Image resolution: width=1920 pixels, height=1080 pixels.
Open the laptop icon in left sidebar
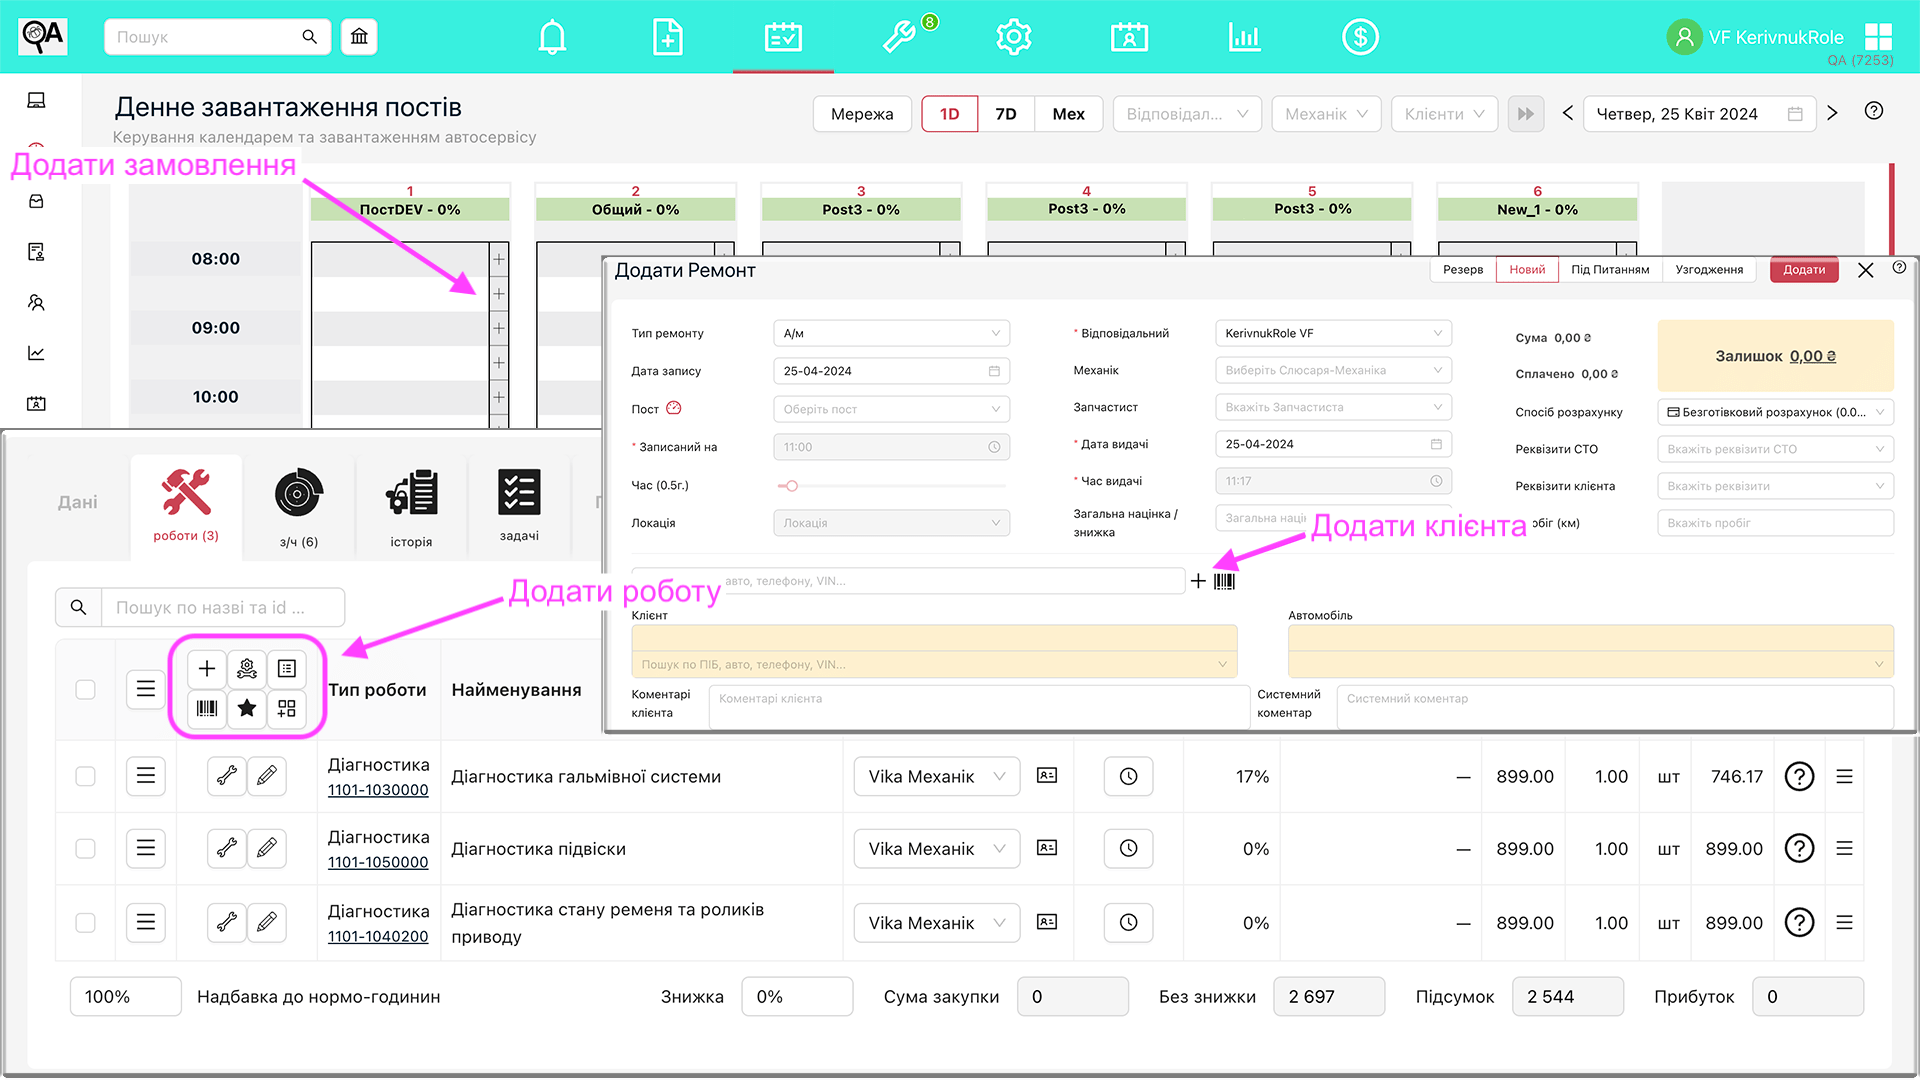coord(36,100)
